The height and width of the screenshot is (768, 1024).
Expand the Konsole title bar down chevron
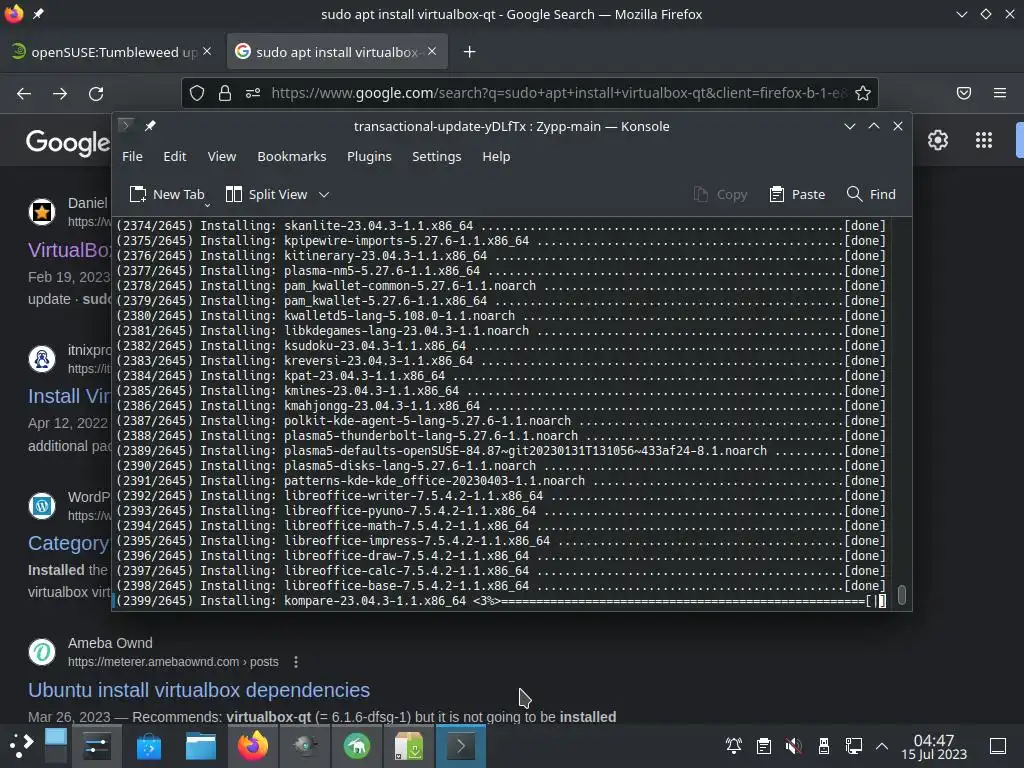(849, 126)
